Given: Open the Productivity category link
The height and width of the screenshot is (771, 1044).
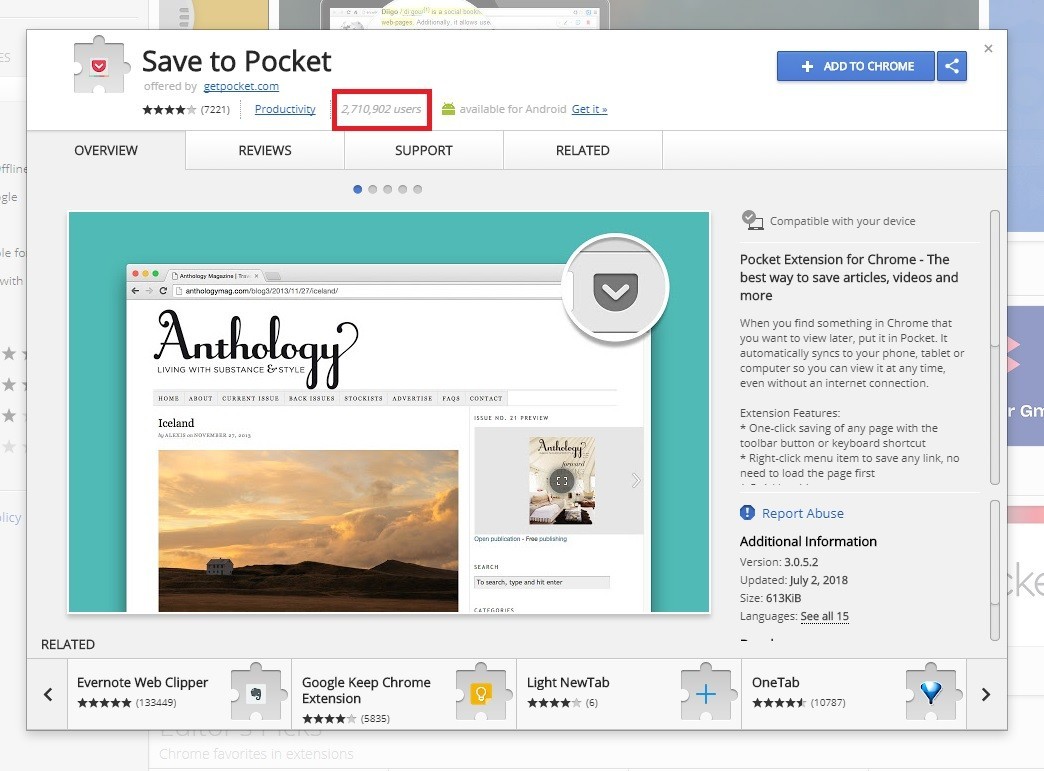Looking at the screenshot, I should (285, 109).
